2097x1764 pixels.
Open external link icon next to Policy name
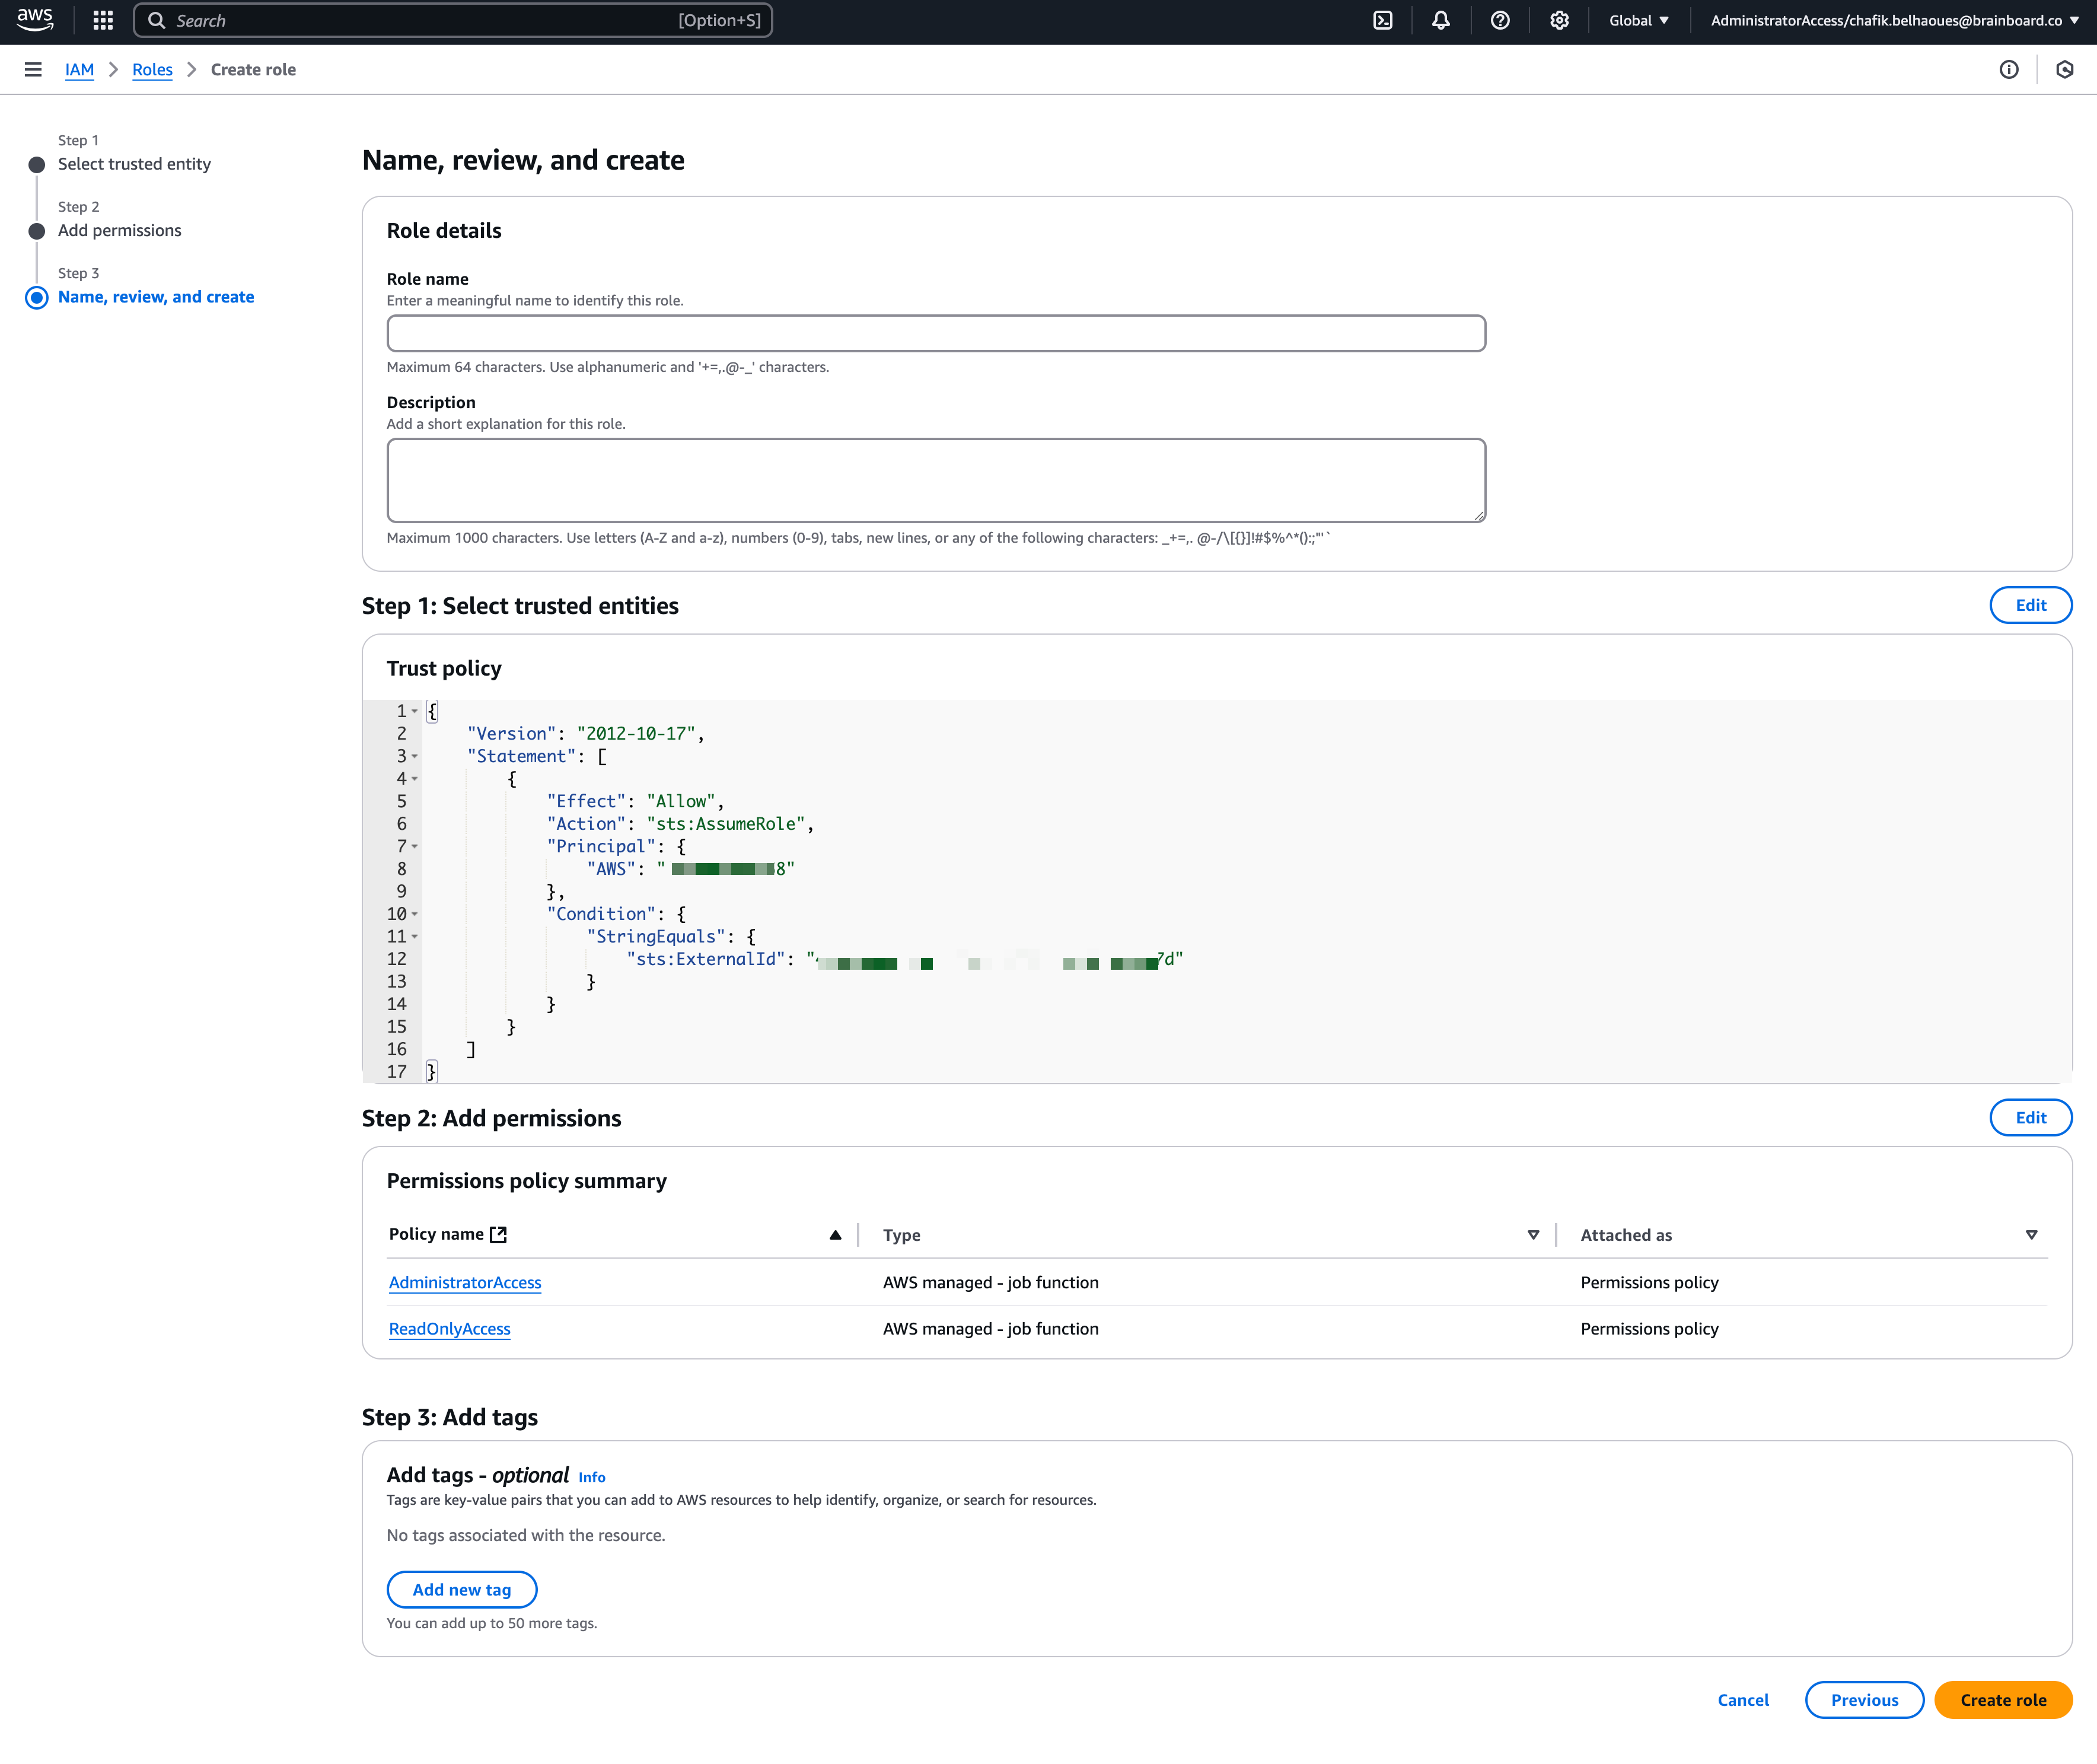(x=498, y=1234)
